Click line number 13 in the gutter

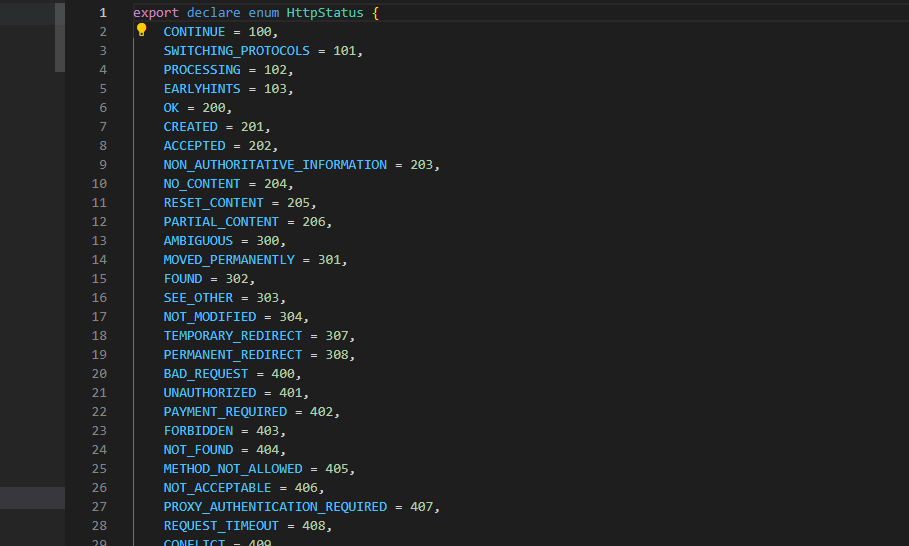pos(99,241)
